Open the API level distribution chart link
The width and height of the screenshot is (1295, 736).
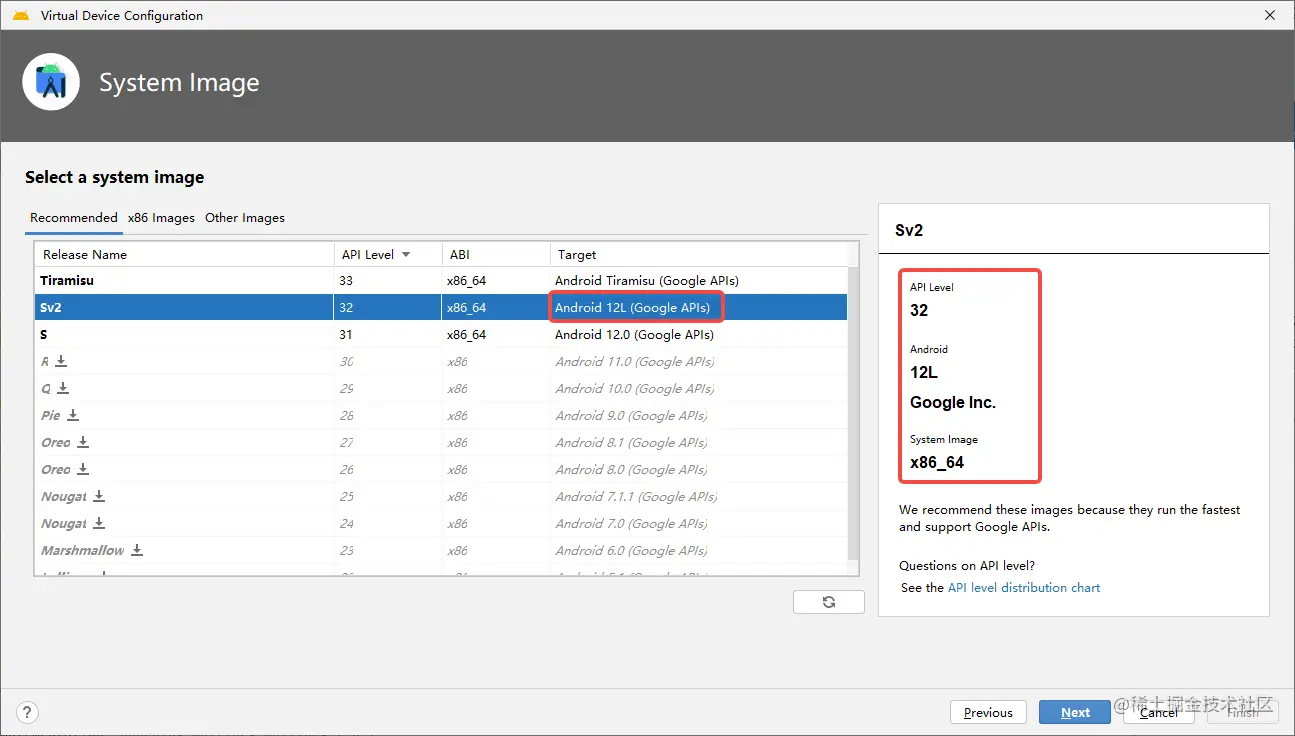[1024, 588]
